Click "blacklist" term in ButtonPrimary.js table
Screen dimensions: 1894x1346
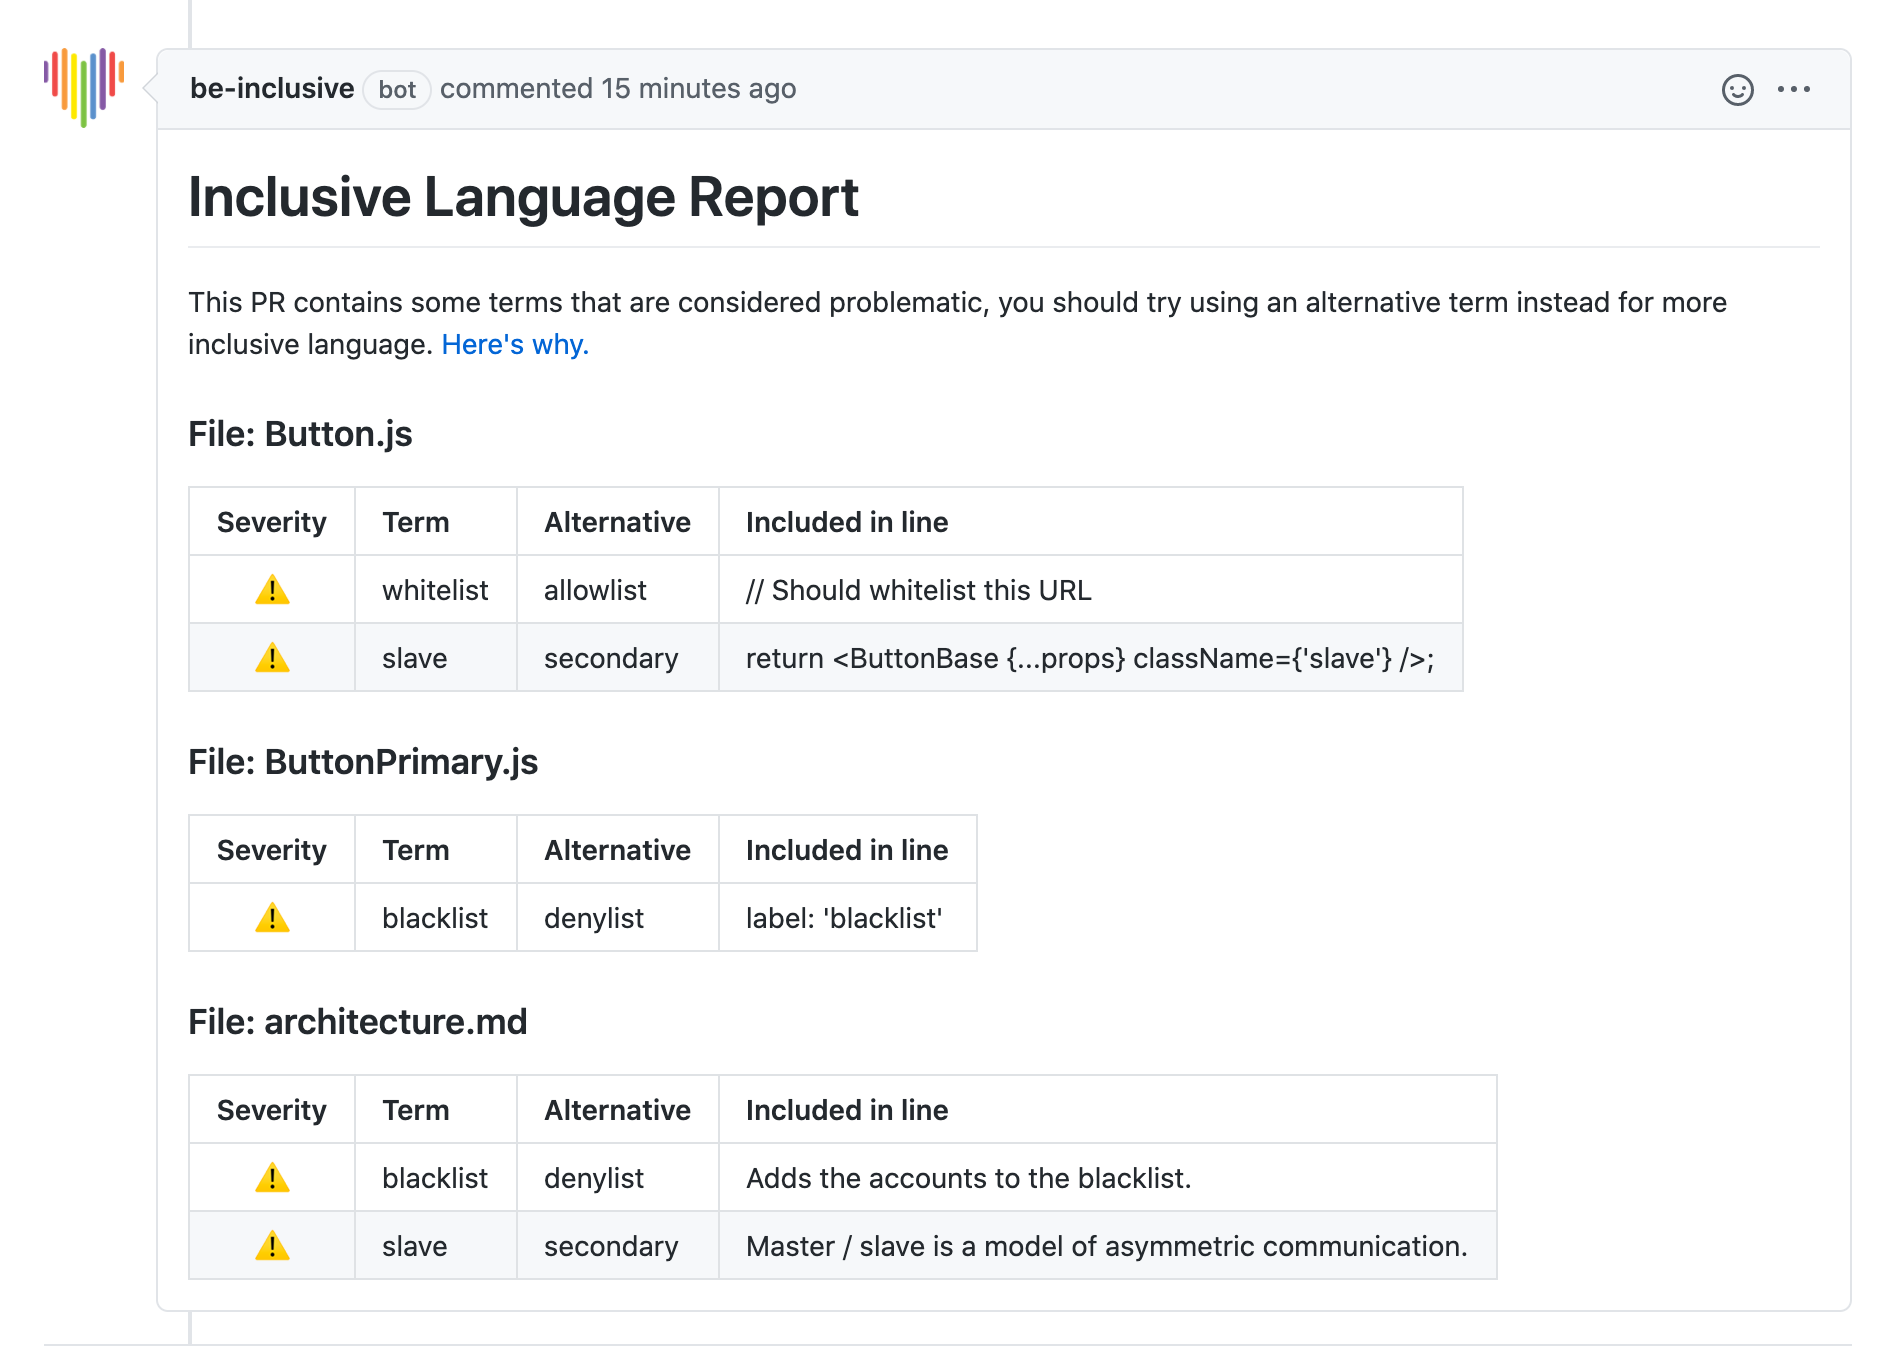[x=436, y=918]
